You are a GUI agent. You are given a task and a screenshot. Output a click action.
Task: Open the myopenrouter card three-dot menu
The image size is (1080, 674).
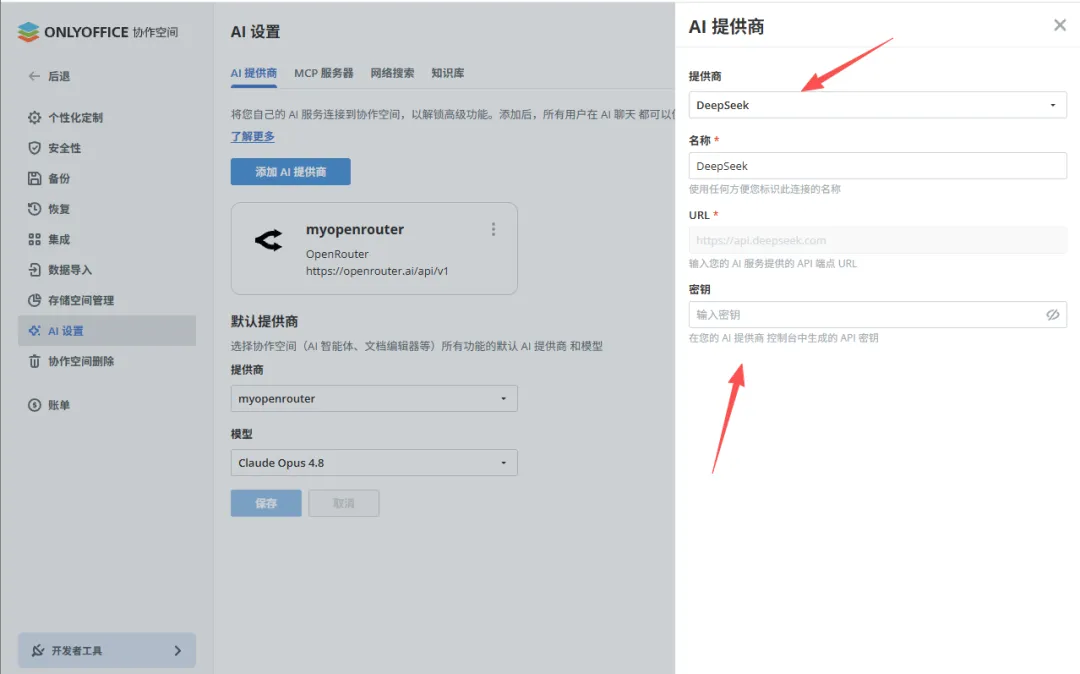(493, 229)
